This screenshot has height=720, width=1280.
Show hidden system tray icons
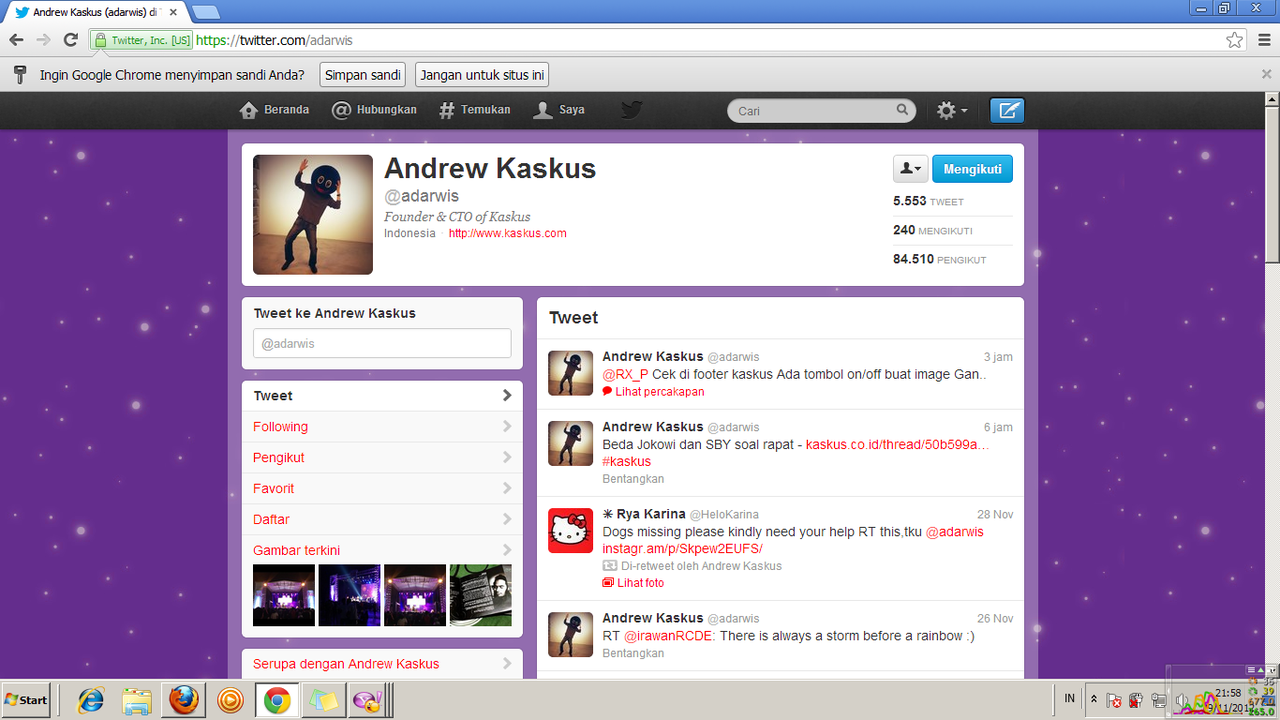point(1094,699)
